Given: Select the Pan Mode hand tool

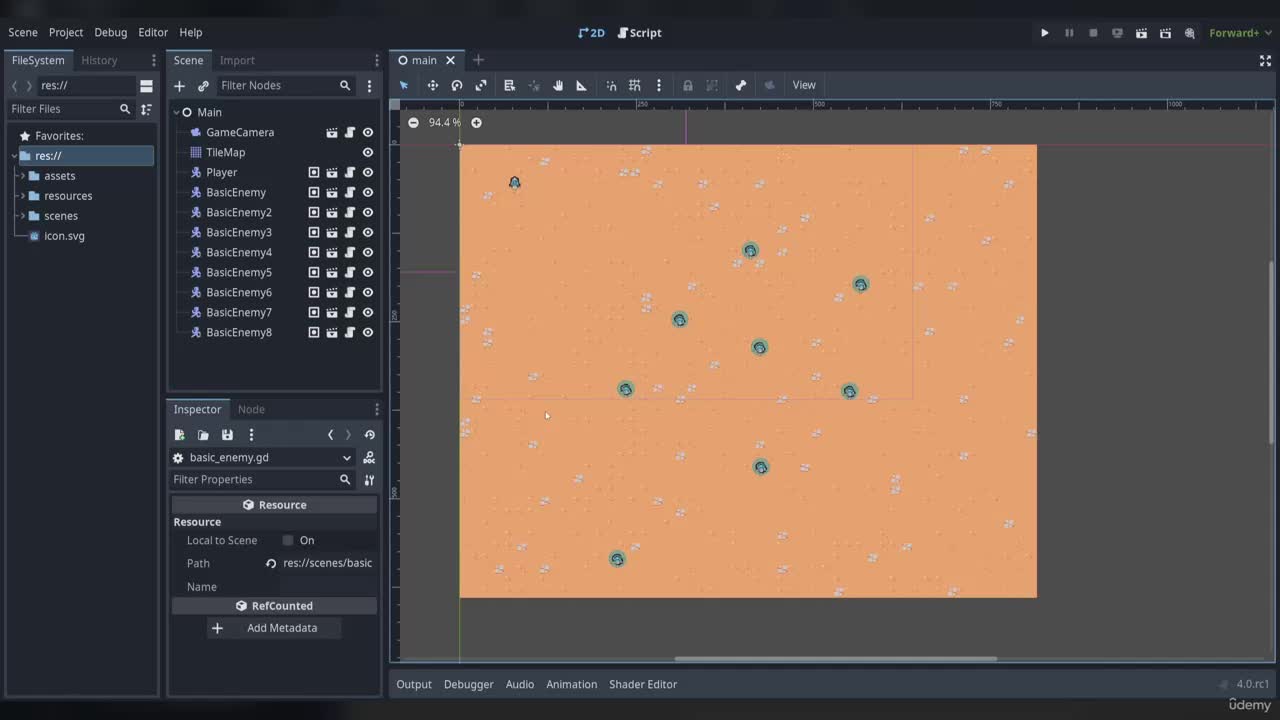Looking at the screenshot, I should point(558,85).
